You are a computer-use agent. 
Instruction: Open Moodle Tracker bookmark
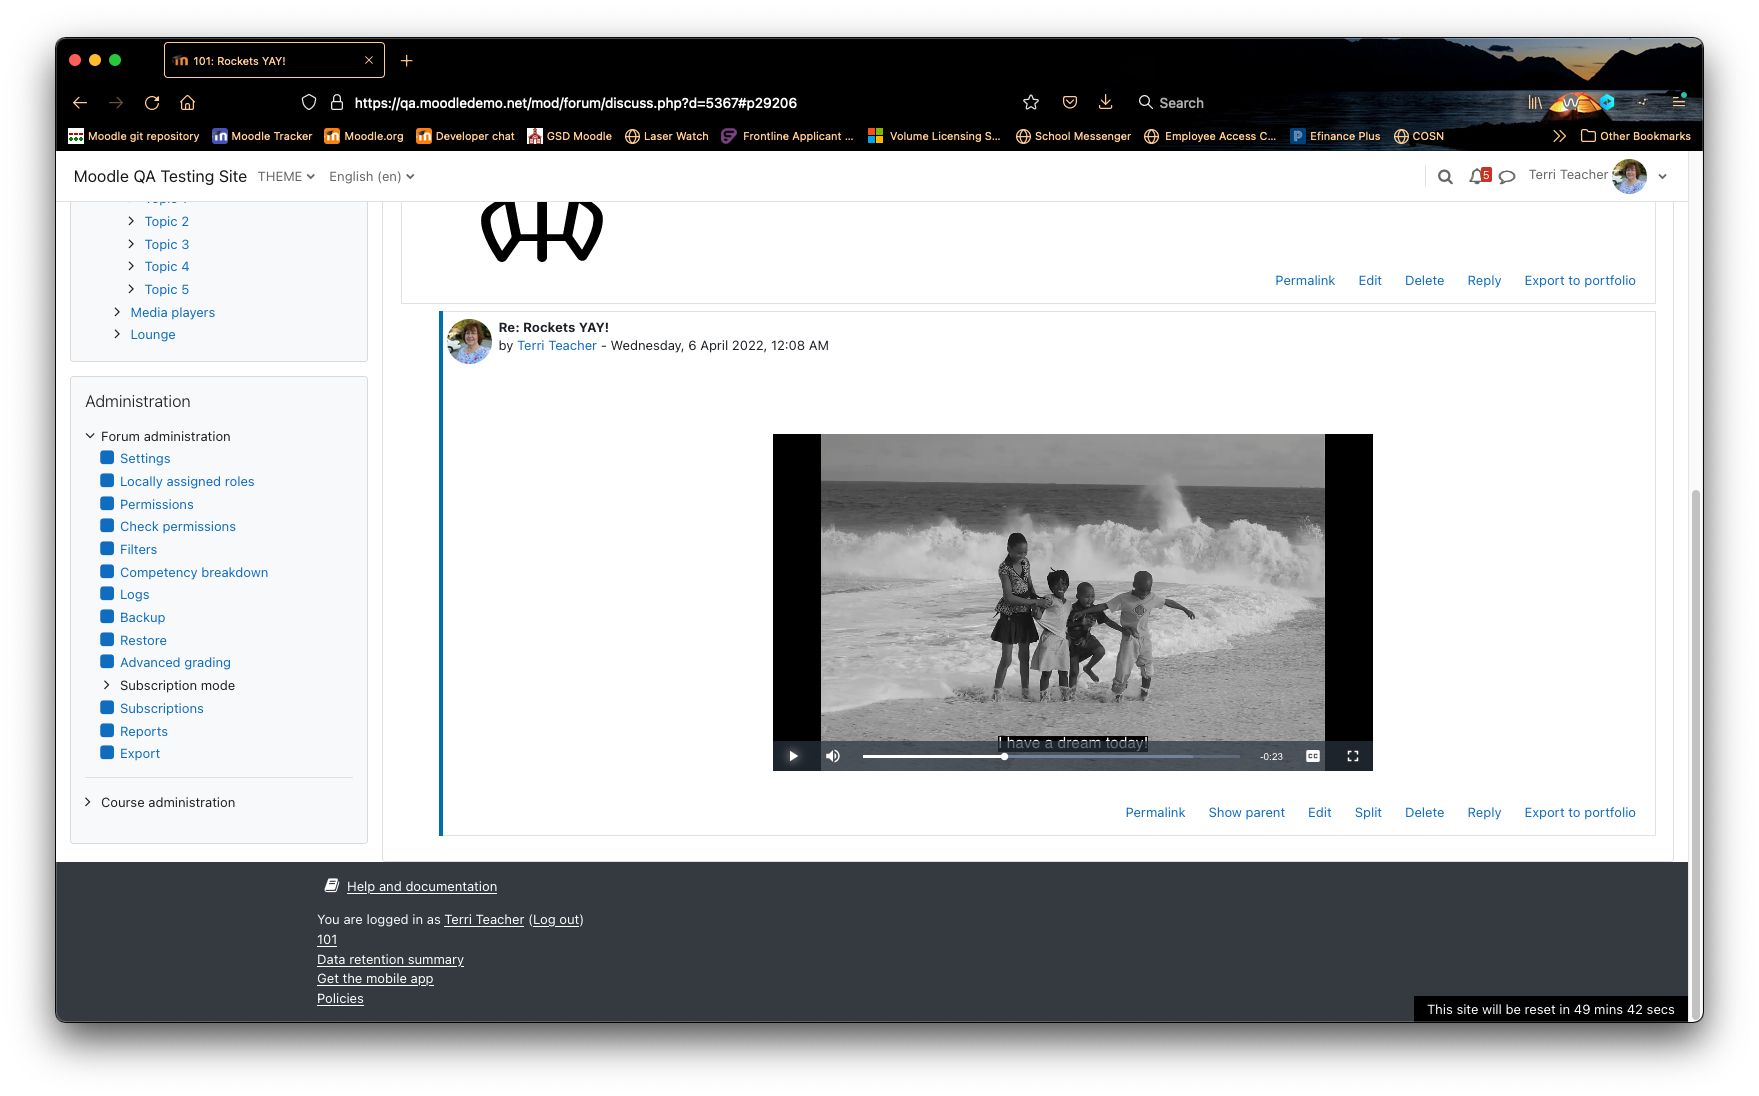[x=262, y=136]
